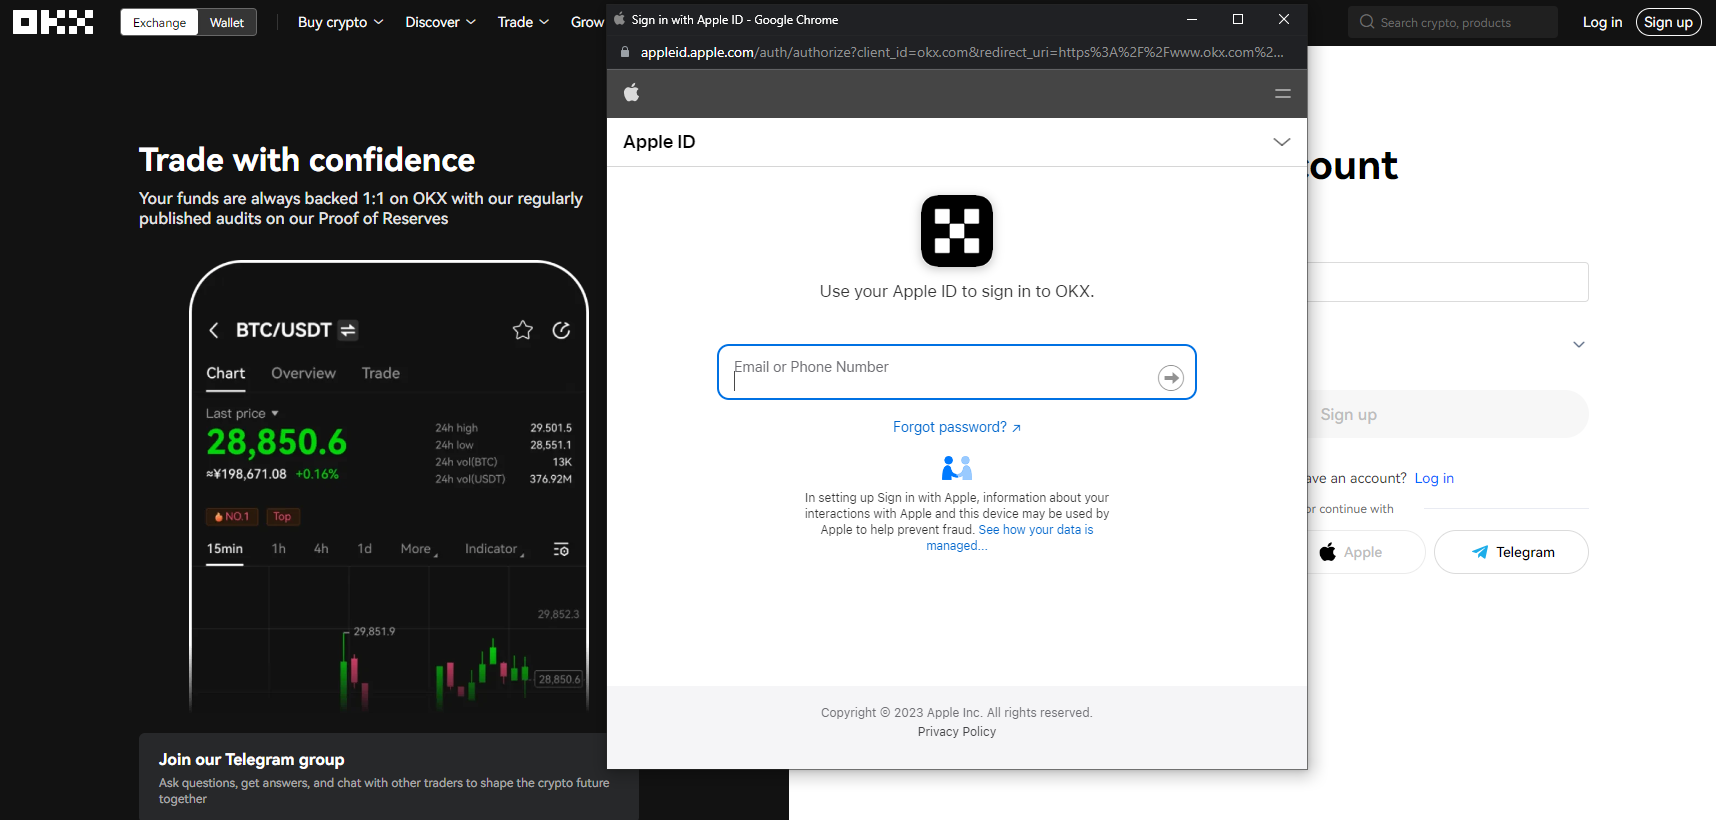Continue with Apple button
Screen dimensions: 1716x820
[x=1366, y=552]
